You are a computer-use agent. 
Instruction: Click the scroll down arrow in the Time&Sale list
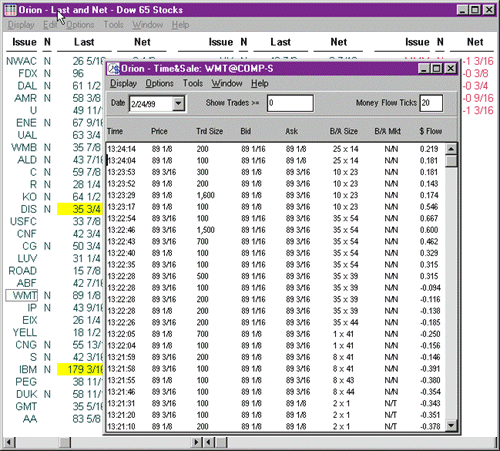click(451, 425)
